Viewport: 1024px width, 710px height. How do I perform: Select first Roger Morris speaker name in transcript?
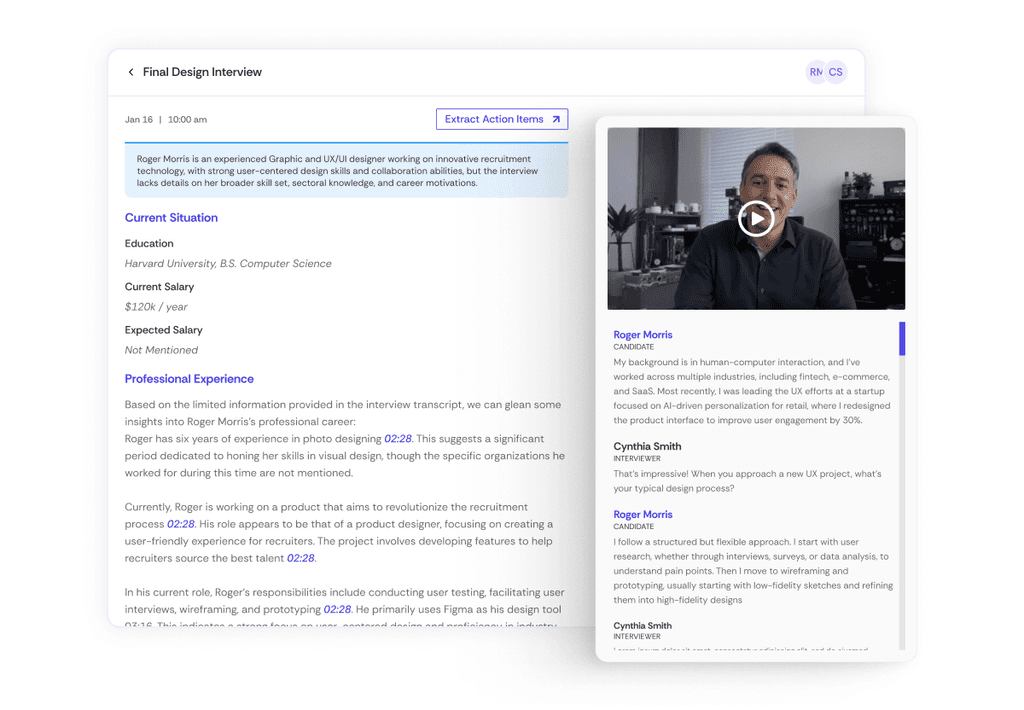[x=643, y=334]
